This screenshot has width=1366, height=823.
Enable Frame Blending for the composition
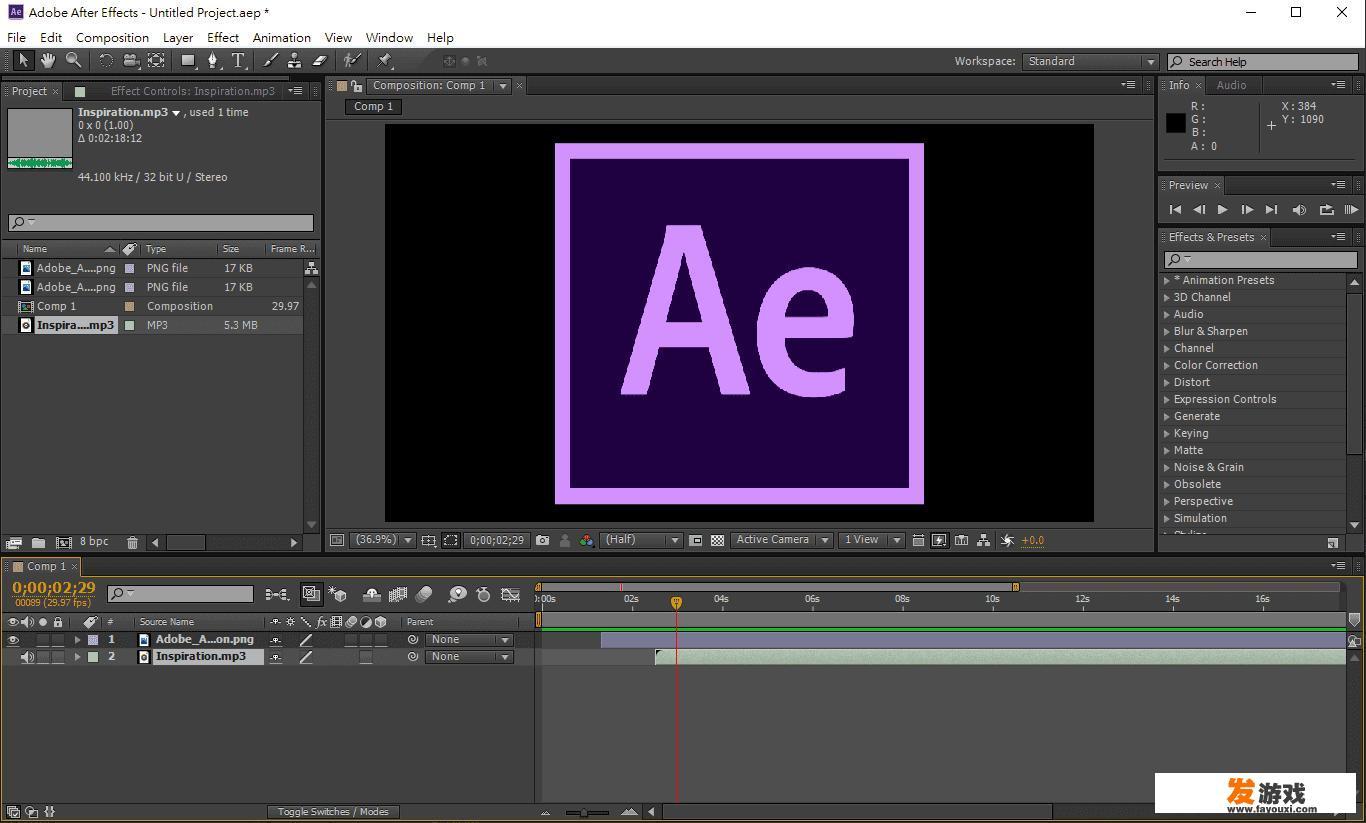397,594
